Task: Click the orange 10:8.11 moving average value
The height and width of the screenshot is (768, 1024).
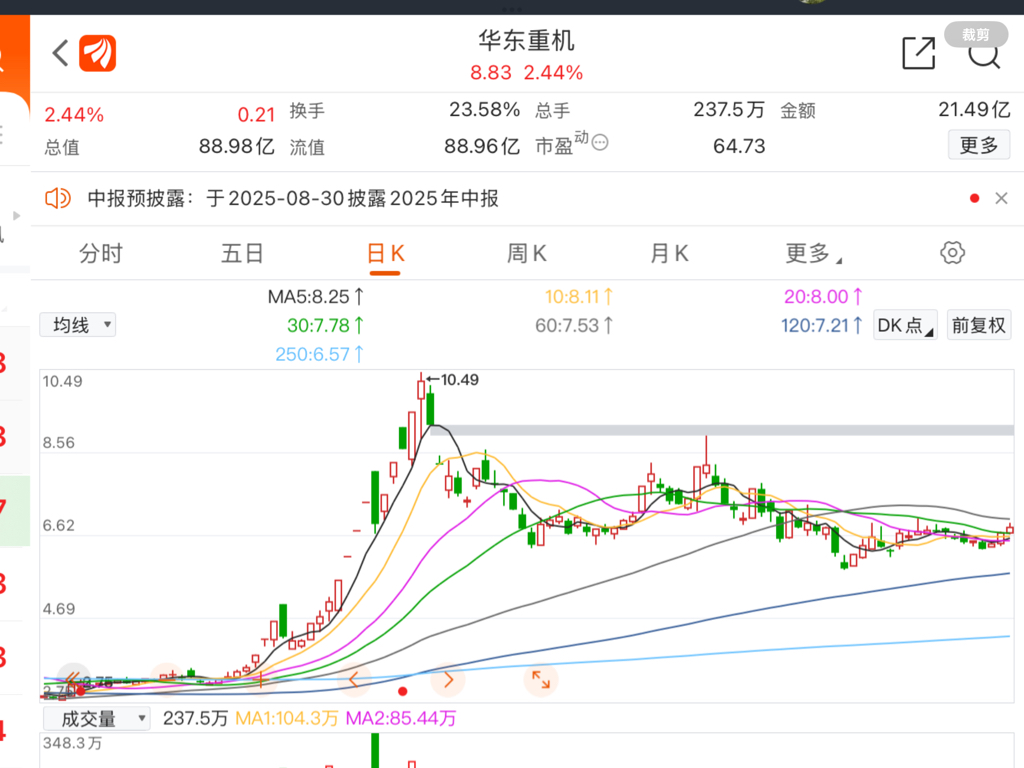Action: (579, 296)
